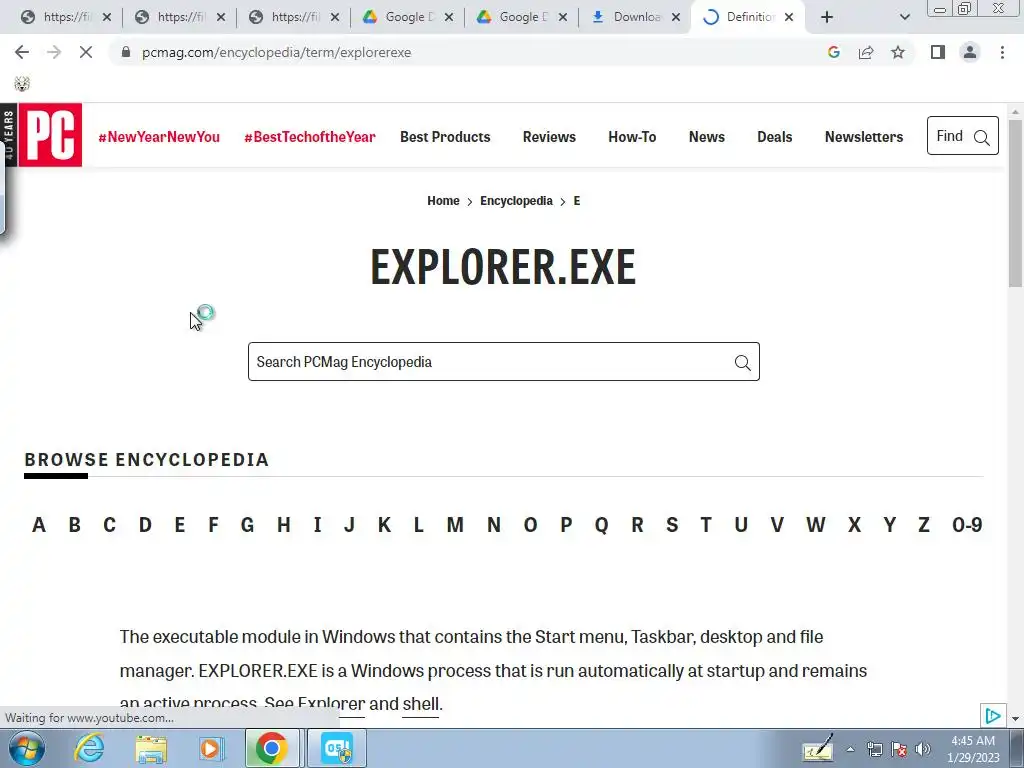Open Chrome three-dot menu
Screen dimensions: 1024x768
pos(1002,52)
